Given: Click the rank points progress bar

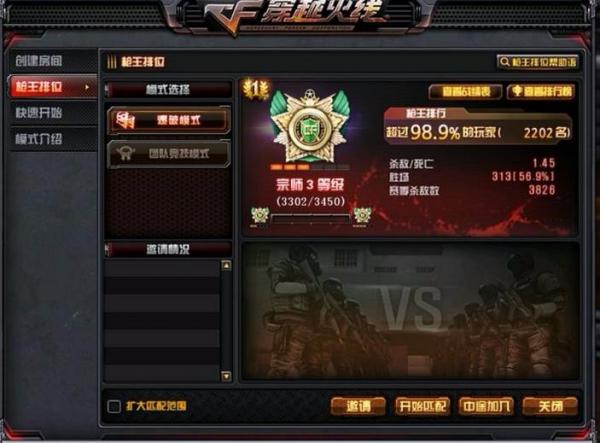Looking at the screenshot, I should coord(310,219).
